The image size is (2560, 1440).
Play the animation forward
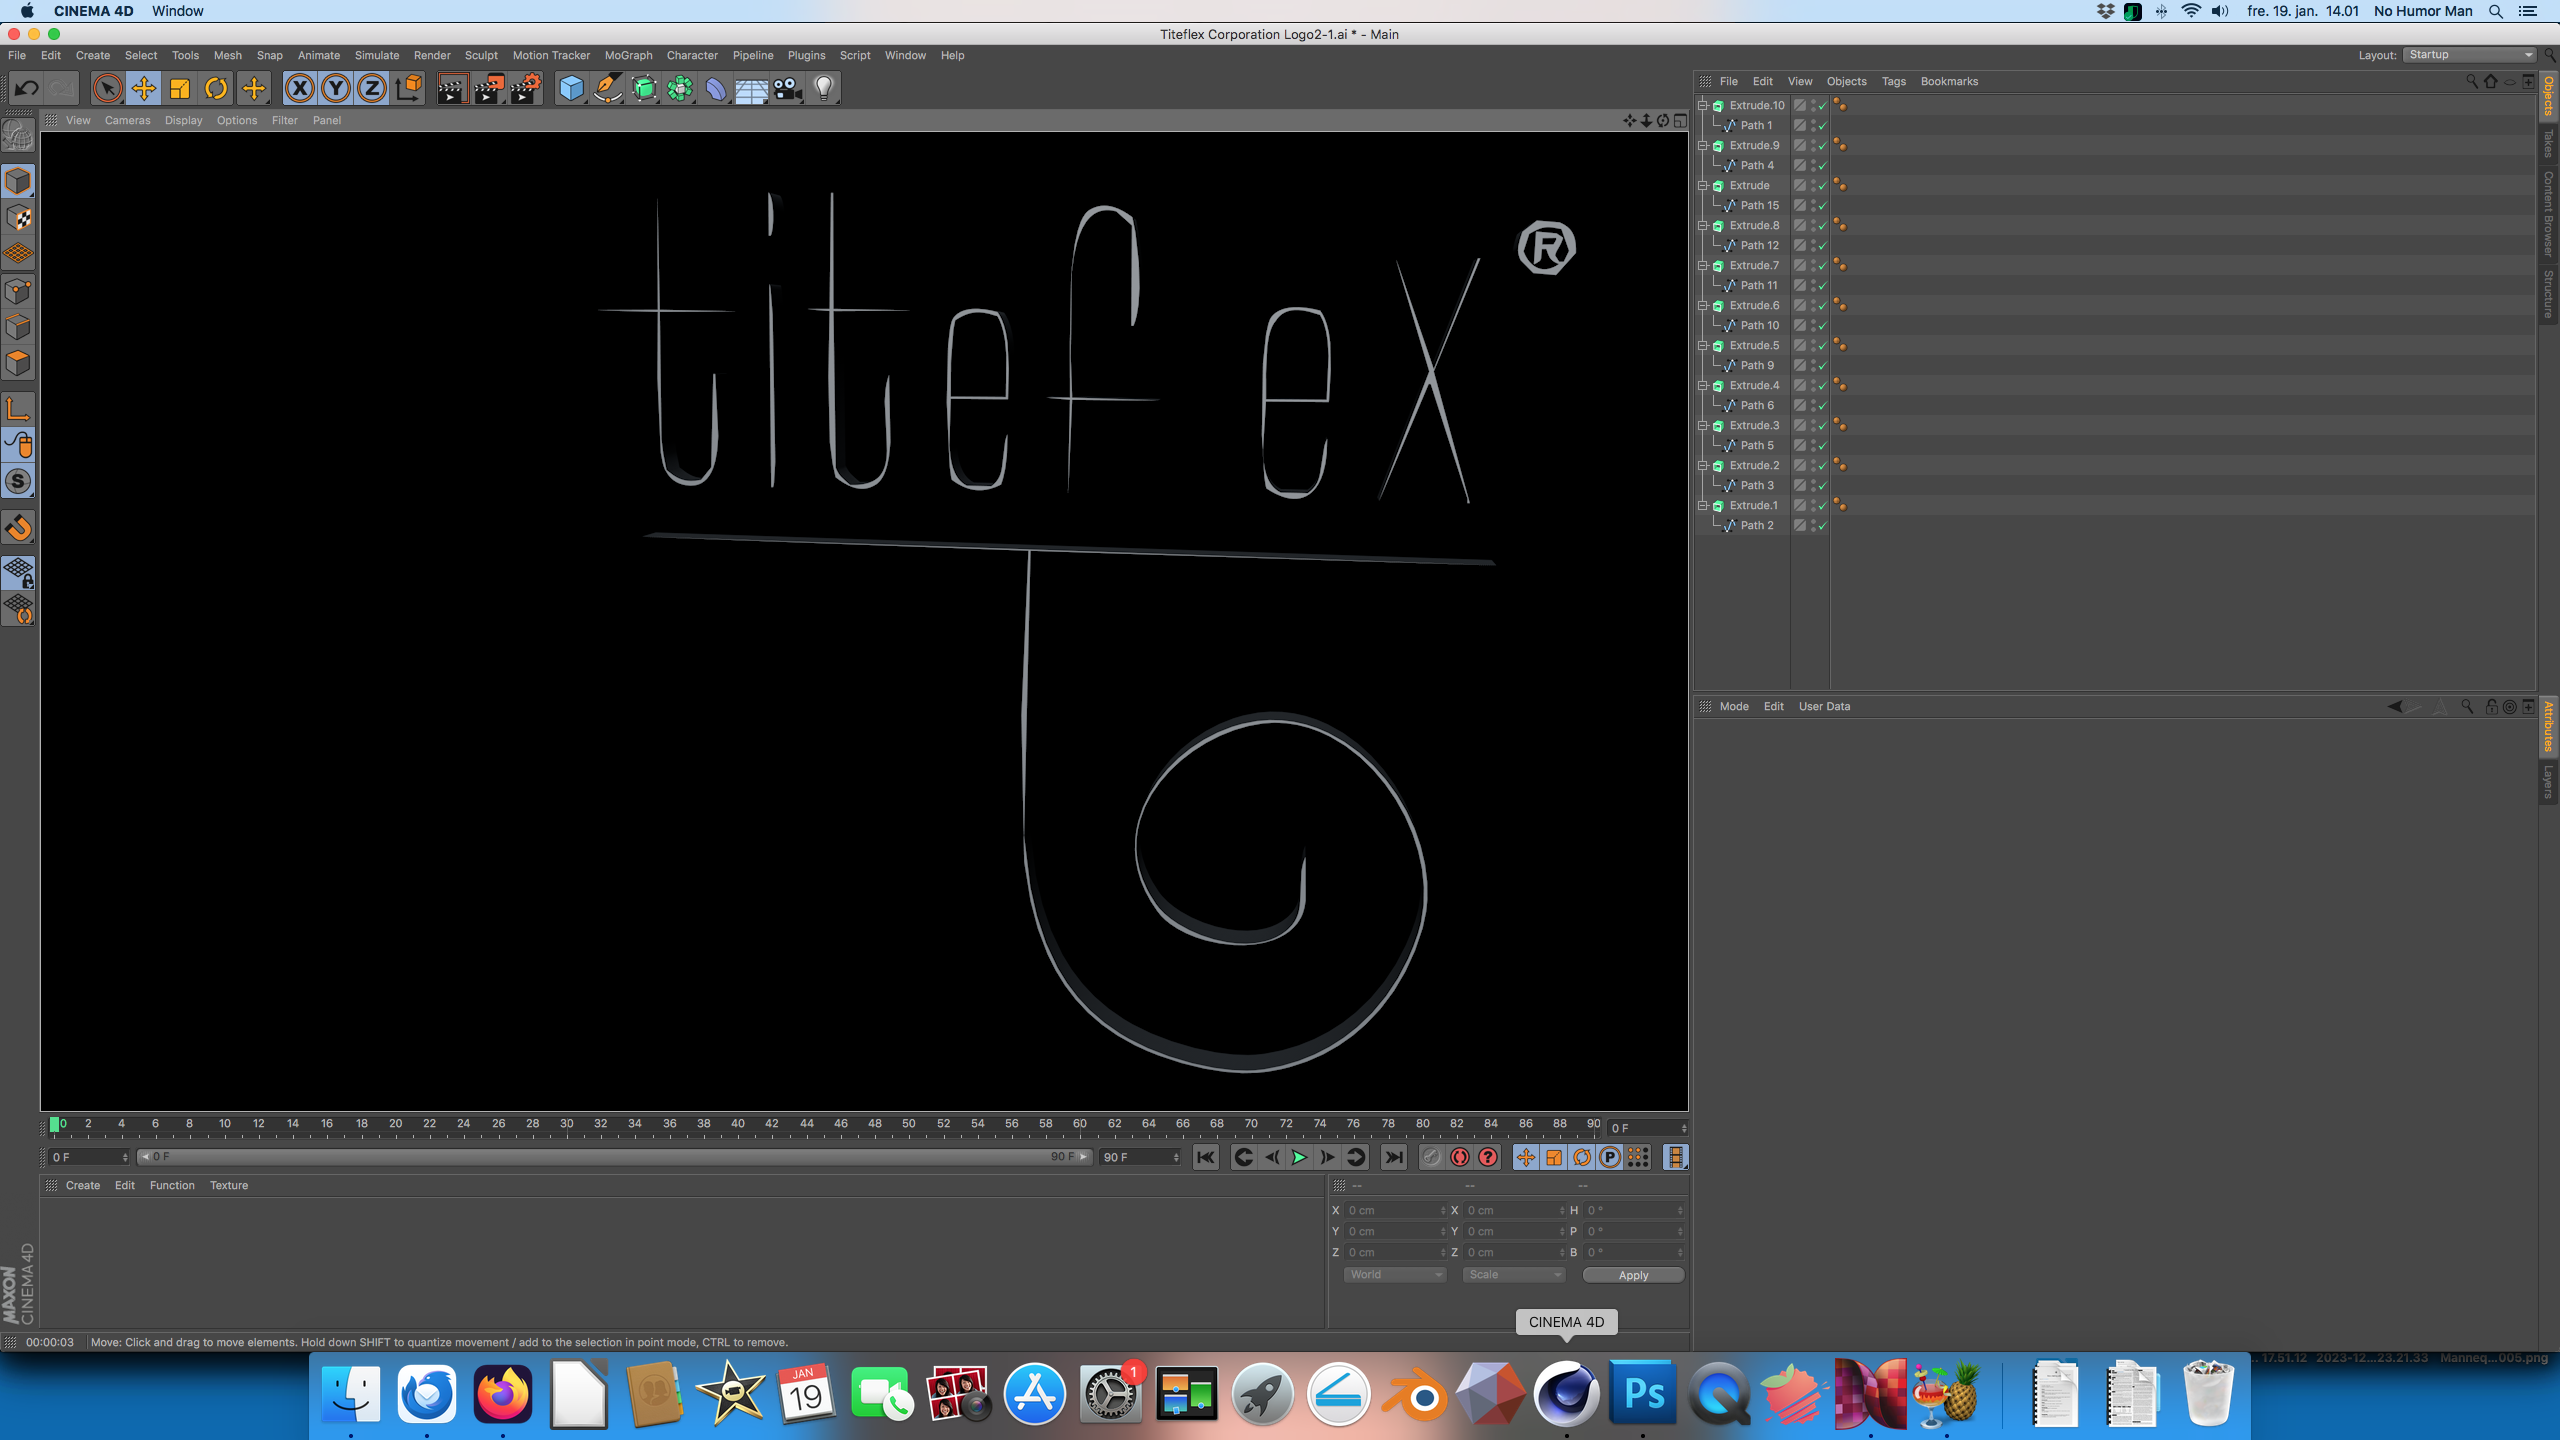(x=1299, y=1157)
